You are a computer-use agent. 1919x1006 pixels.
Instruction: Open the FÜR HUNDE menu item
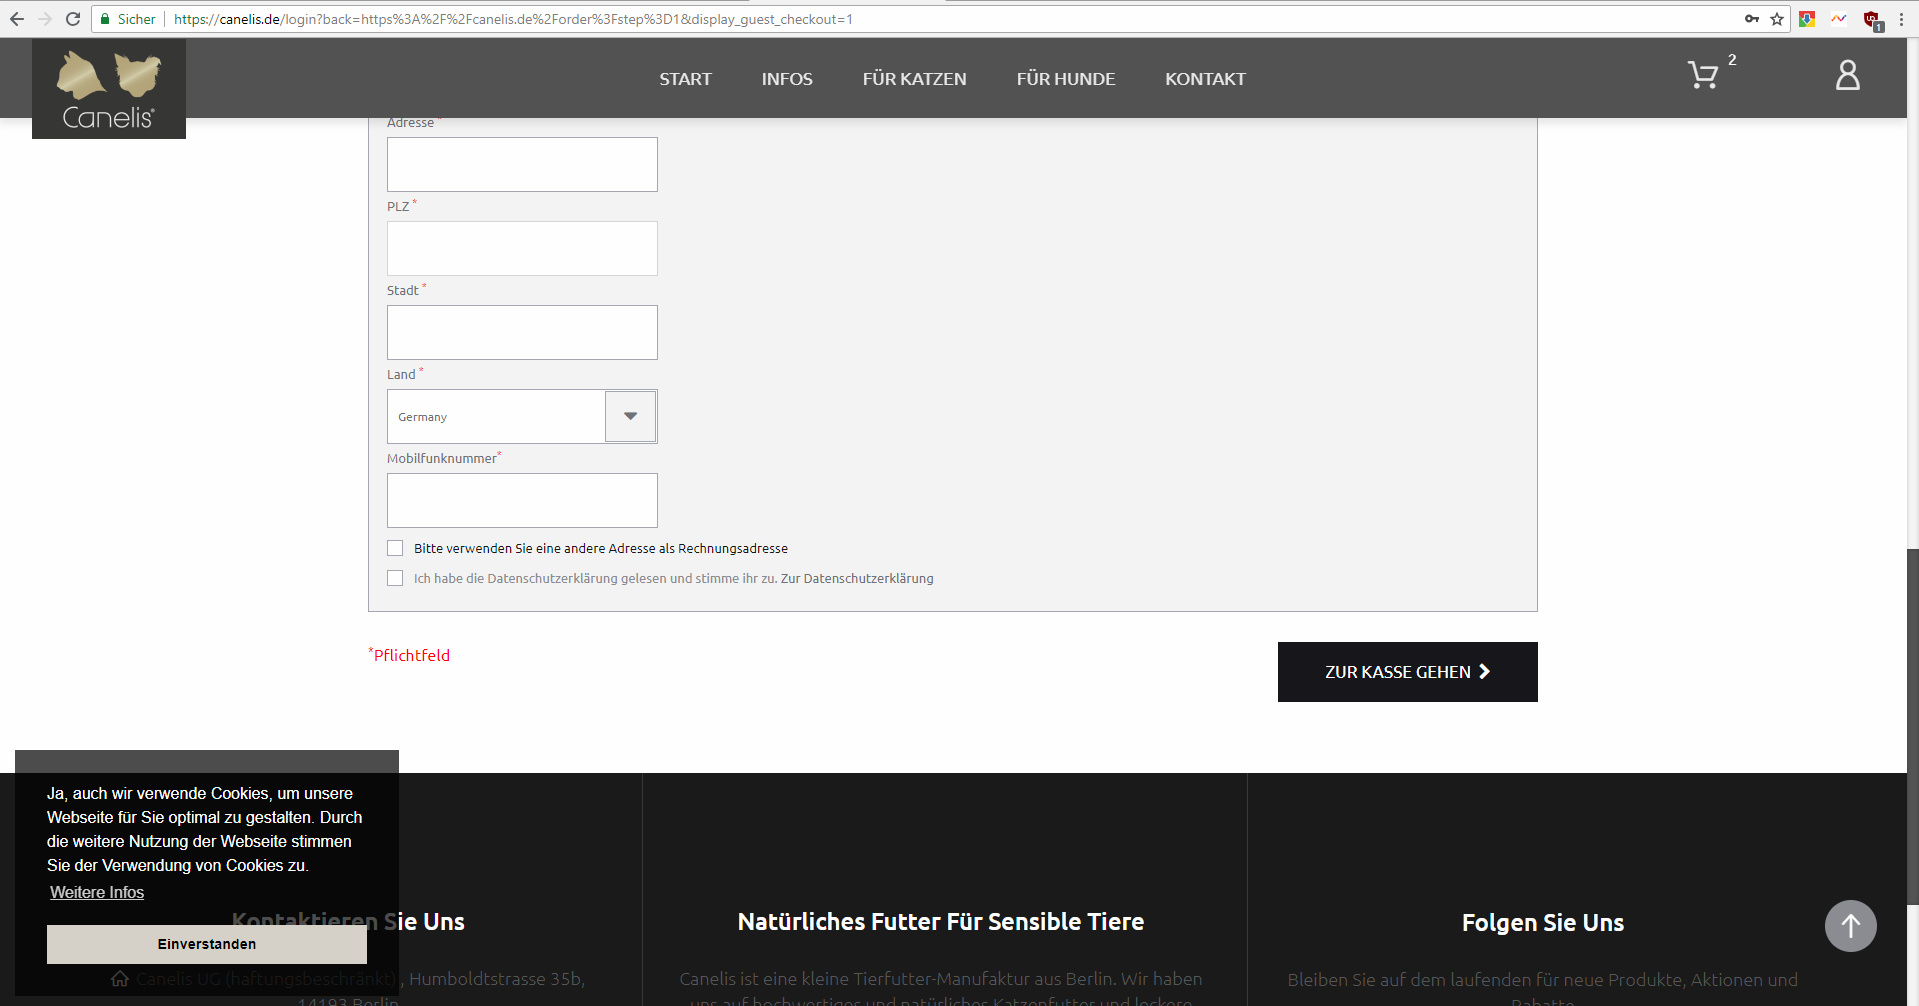1065,79
